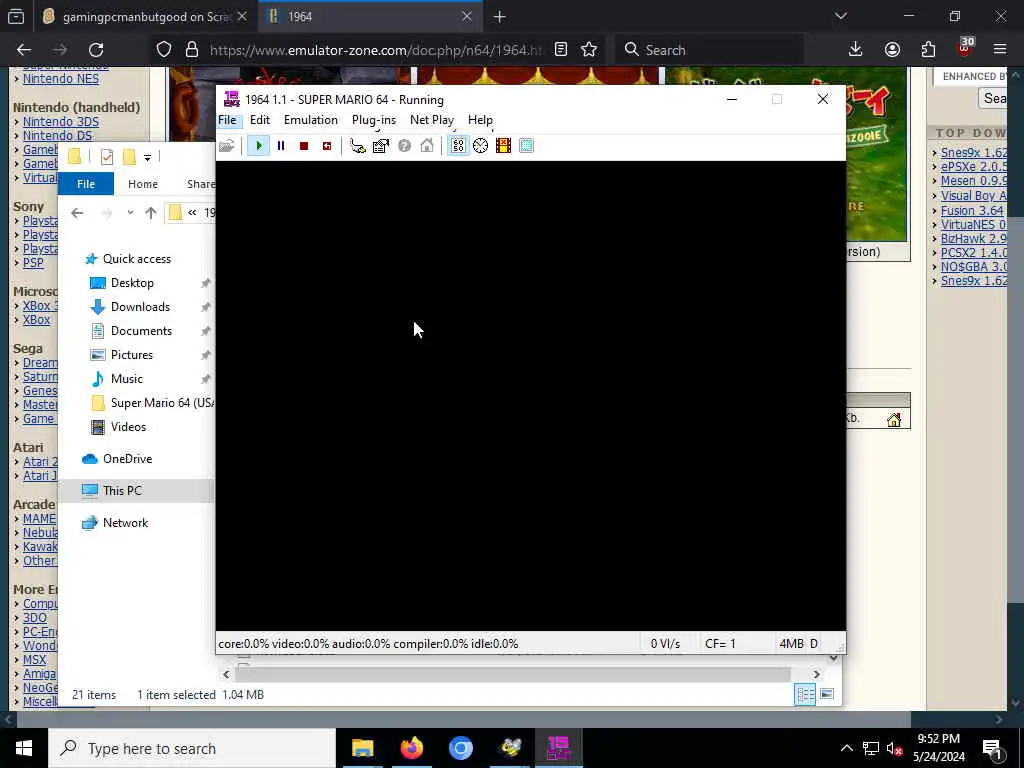Expand recent locations dropdown in File Explorer
1024x768 pixels.
(130, 213)
